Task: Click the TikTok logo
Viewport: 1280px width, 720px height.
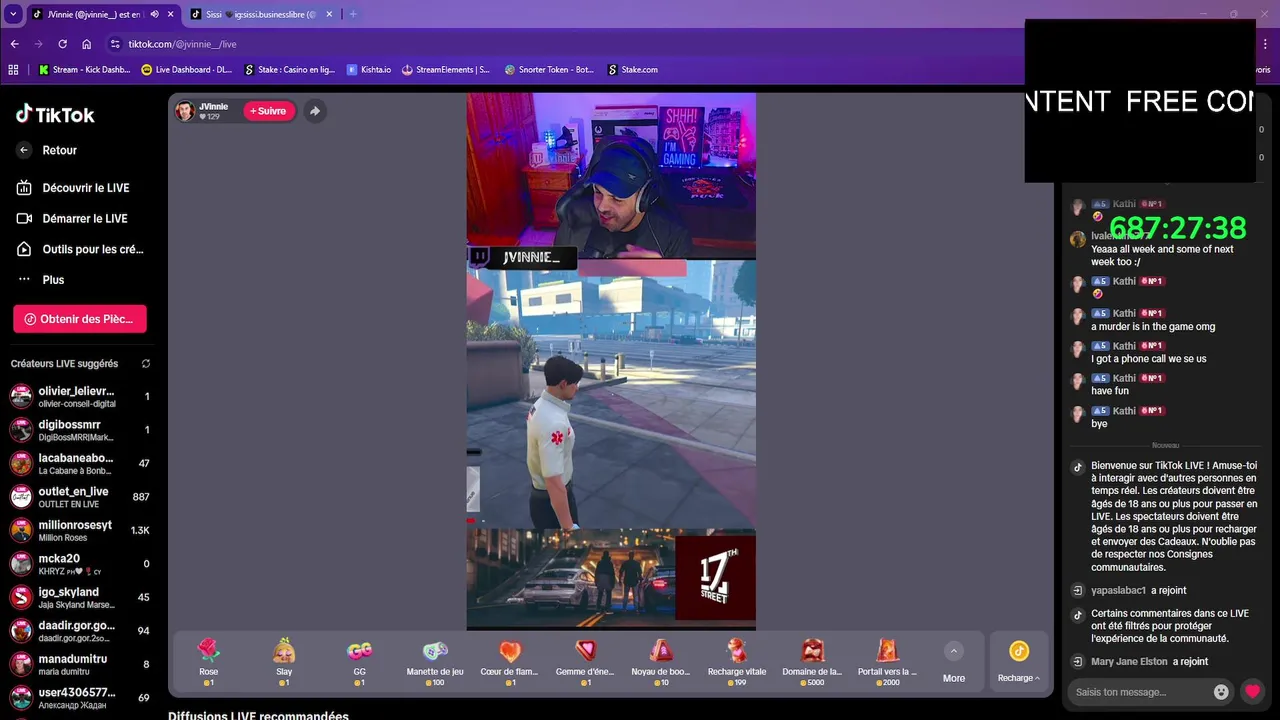Action: point(55,114)
